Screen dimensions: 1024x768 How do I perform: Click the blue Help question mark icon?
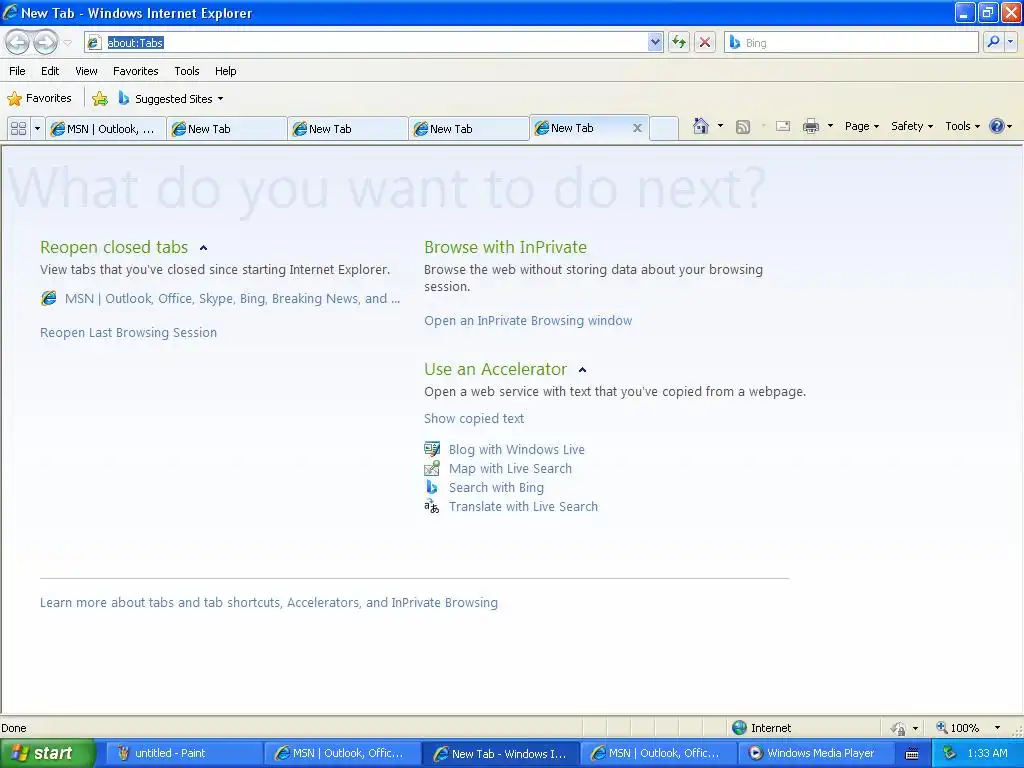pos(997,126)
